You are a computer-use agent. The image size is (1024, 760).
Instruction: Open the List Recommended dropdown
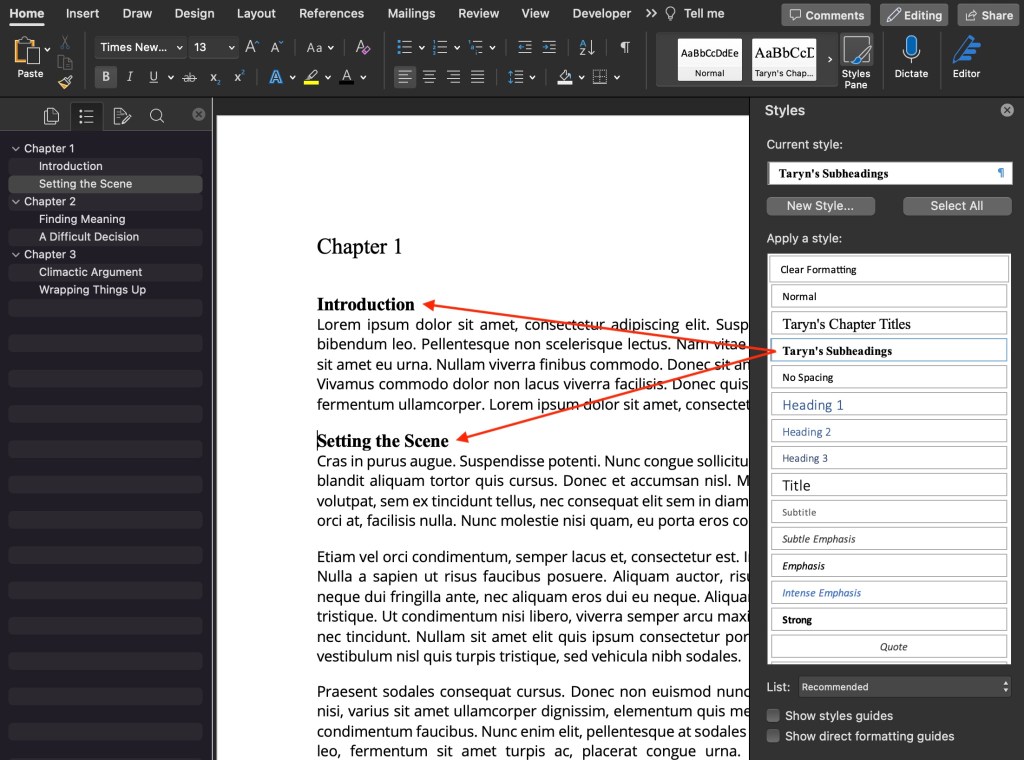pos(904,687)
